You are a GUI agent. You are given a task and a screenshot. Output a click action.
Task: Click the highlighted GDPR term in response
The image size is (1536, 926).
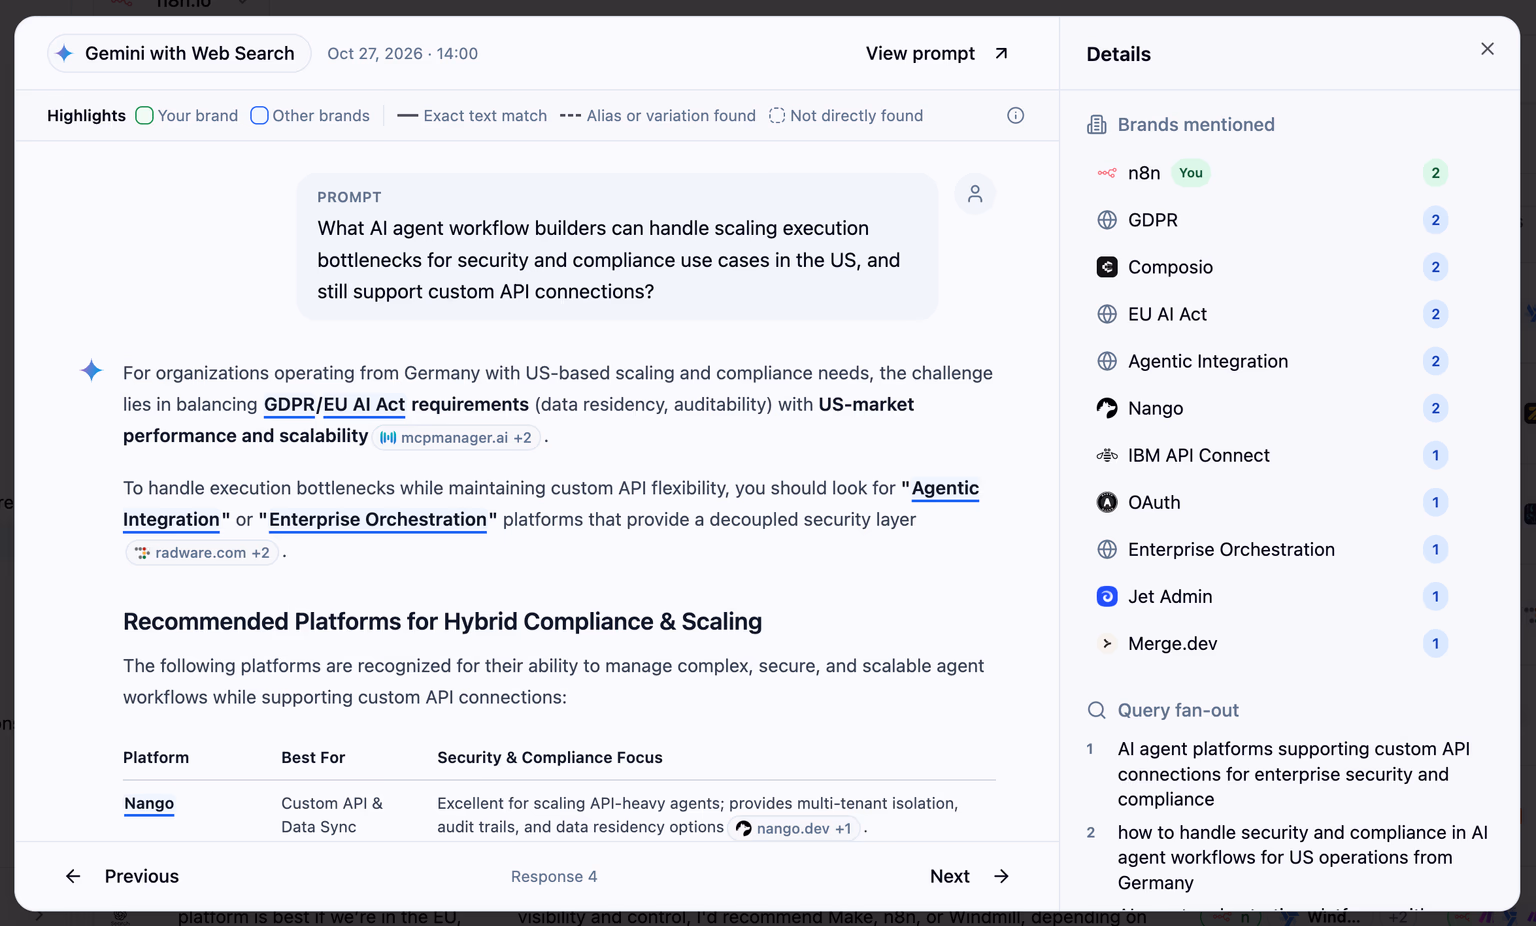(289, 404)
